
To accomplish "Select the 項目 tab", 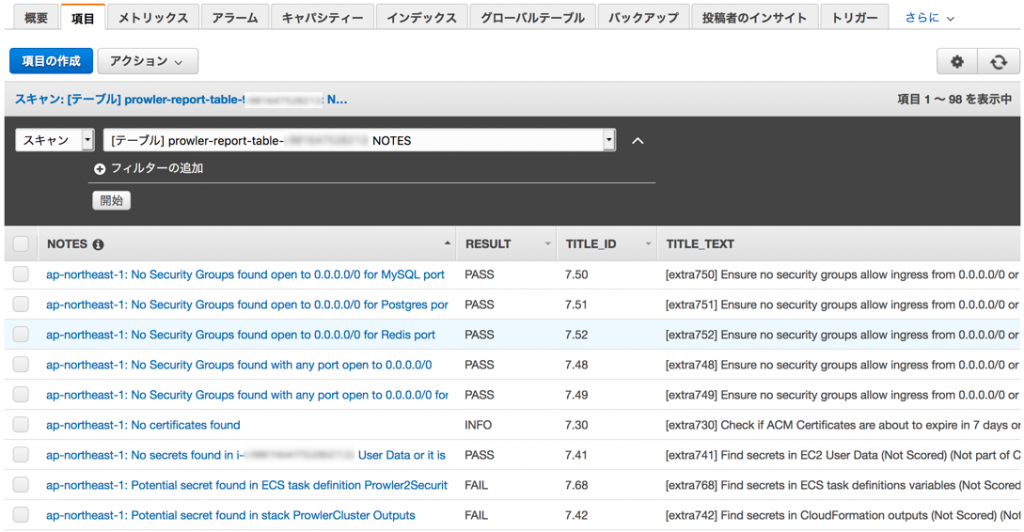I will pos(82,18).
